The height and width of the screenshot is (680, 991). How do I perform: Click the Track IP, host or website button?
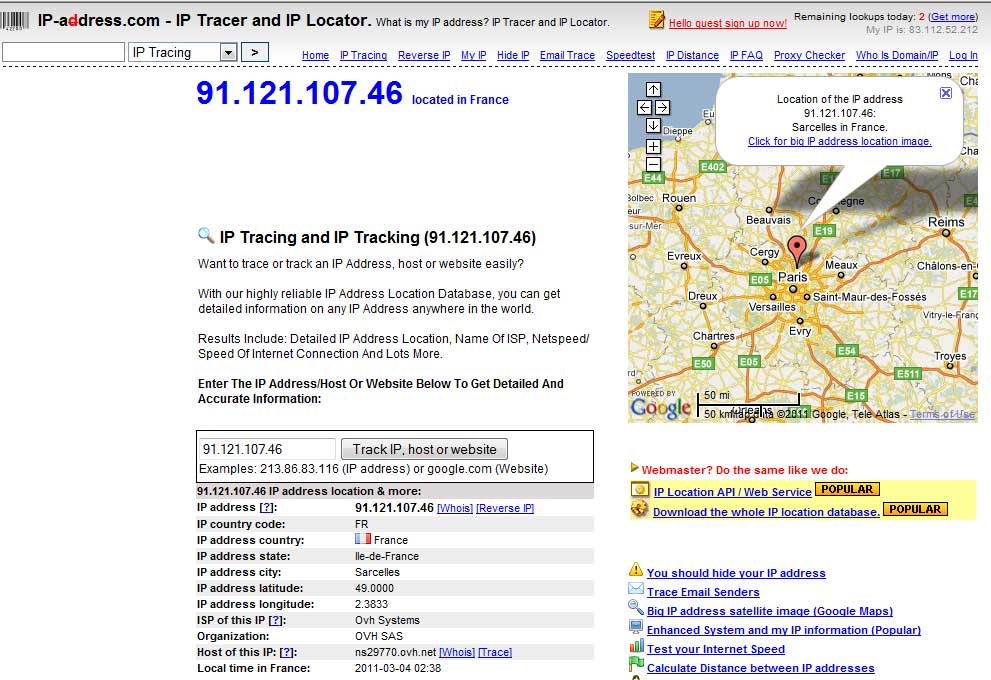point(424,449)
